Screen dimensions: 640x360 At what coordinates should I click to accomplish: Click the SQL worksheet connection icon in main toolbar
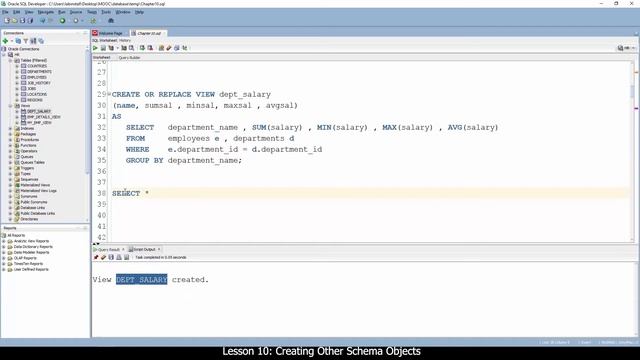point(93,20)
